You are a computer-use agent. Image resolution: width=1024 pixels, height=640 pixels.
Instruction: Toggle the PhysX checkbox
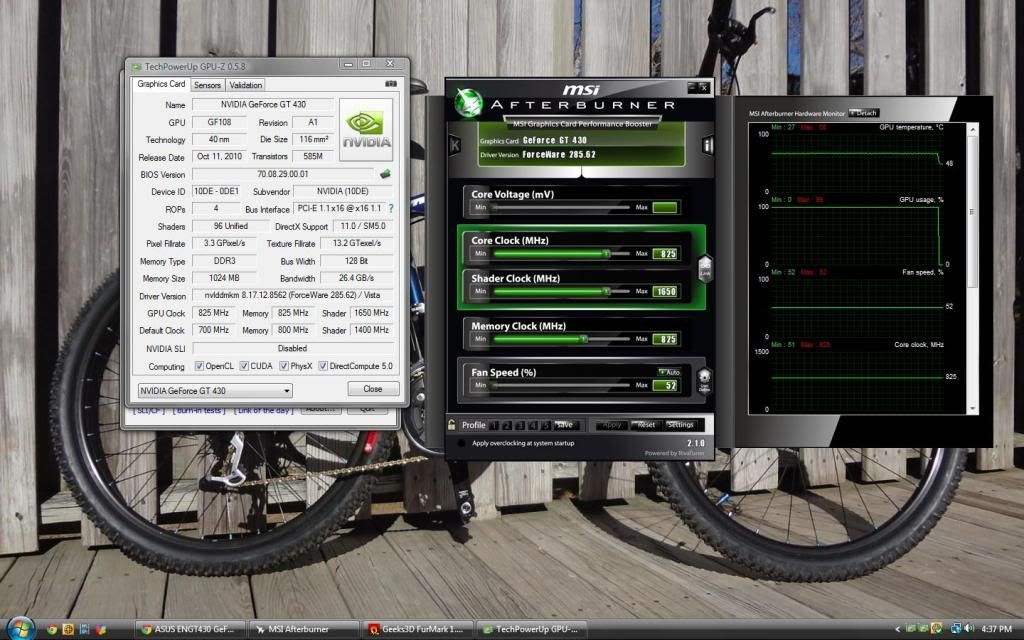click(284, 366)
